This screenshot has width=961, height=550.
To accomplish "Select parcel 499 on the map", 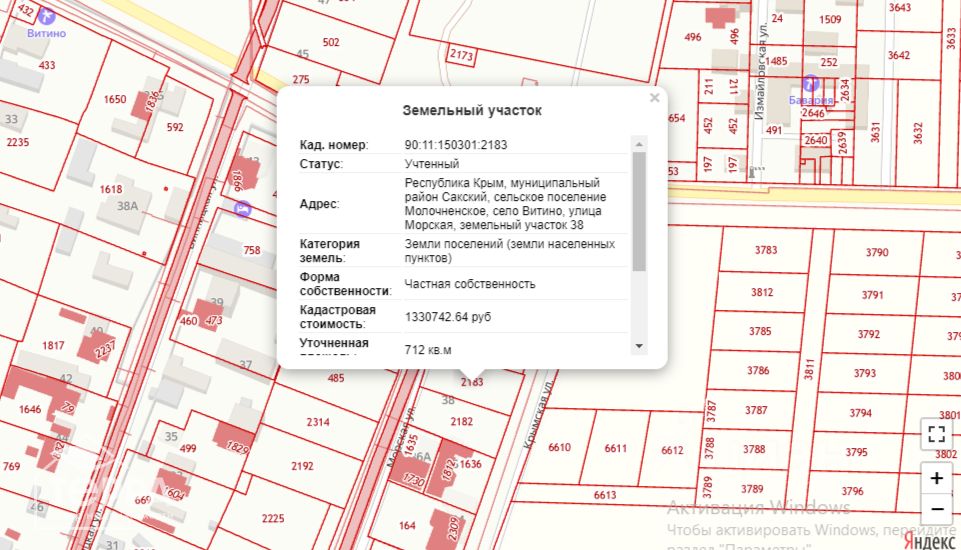I will (x=188, y=448).
